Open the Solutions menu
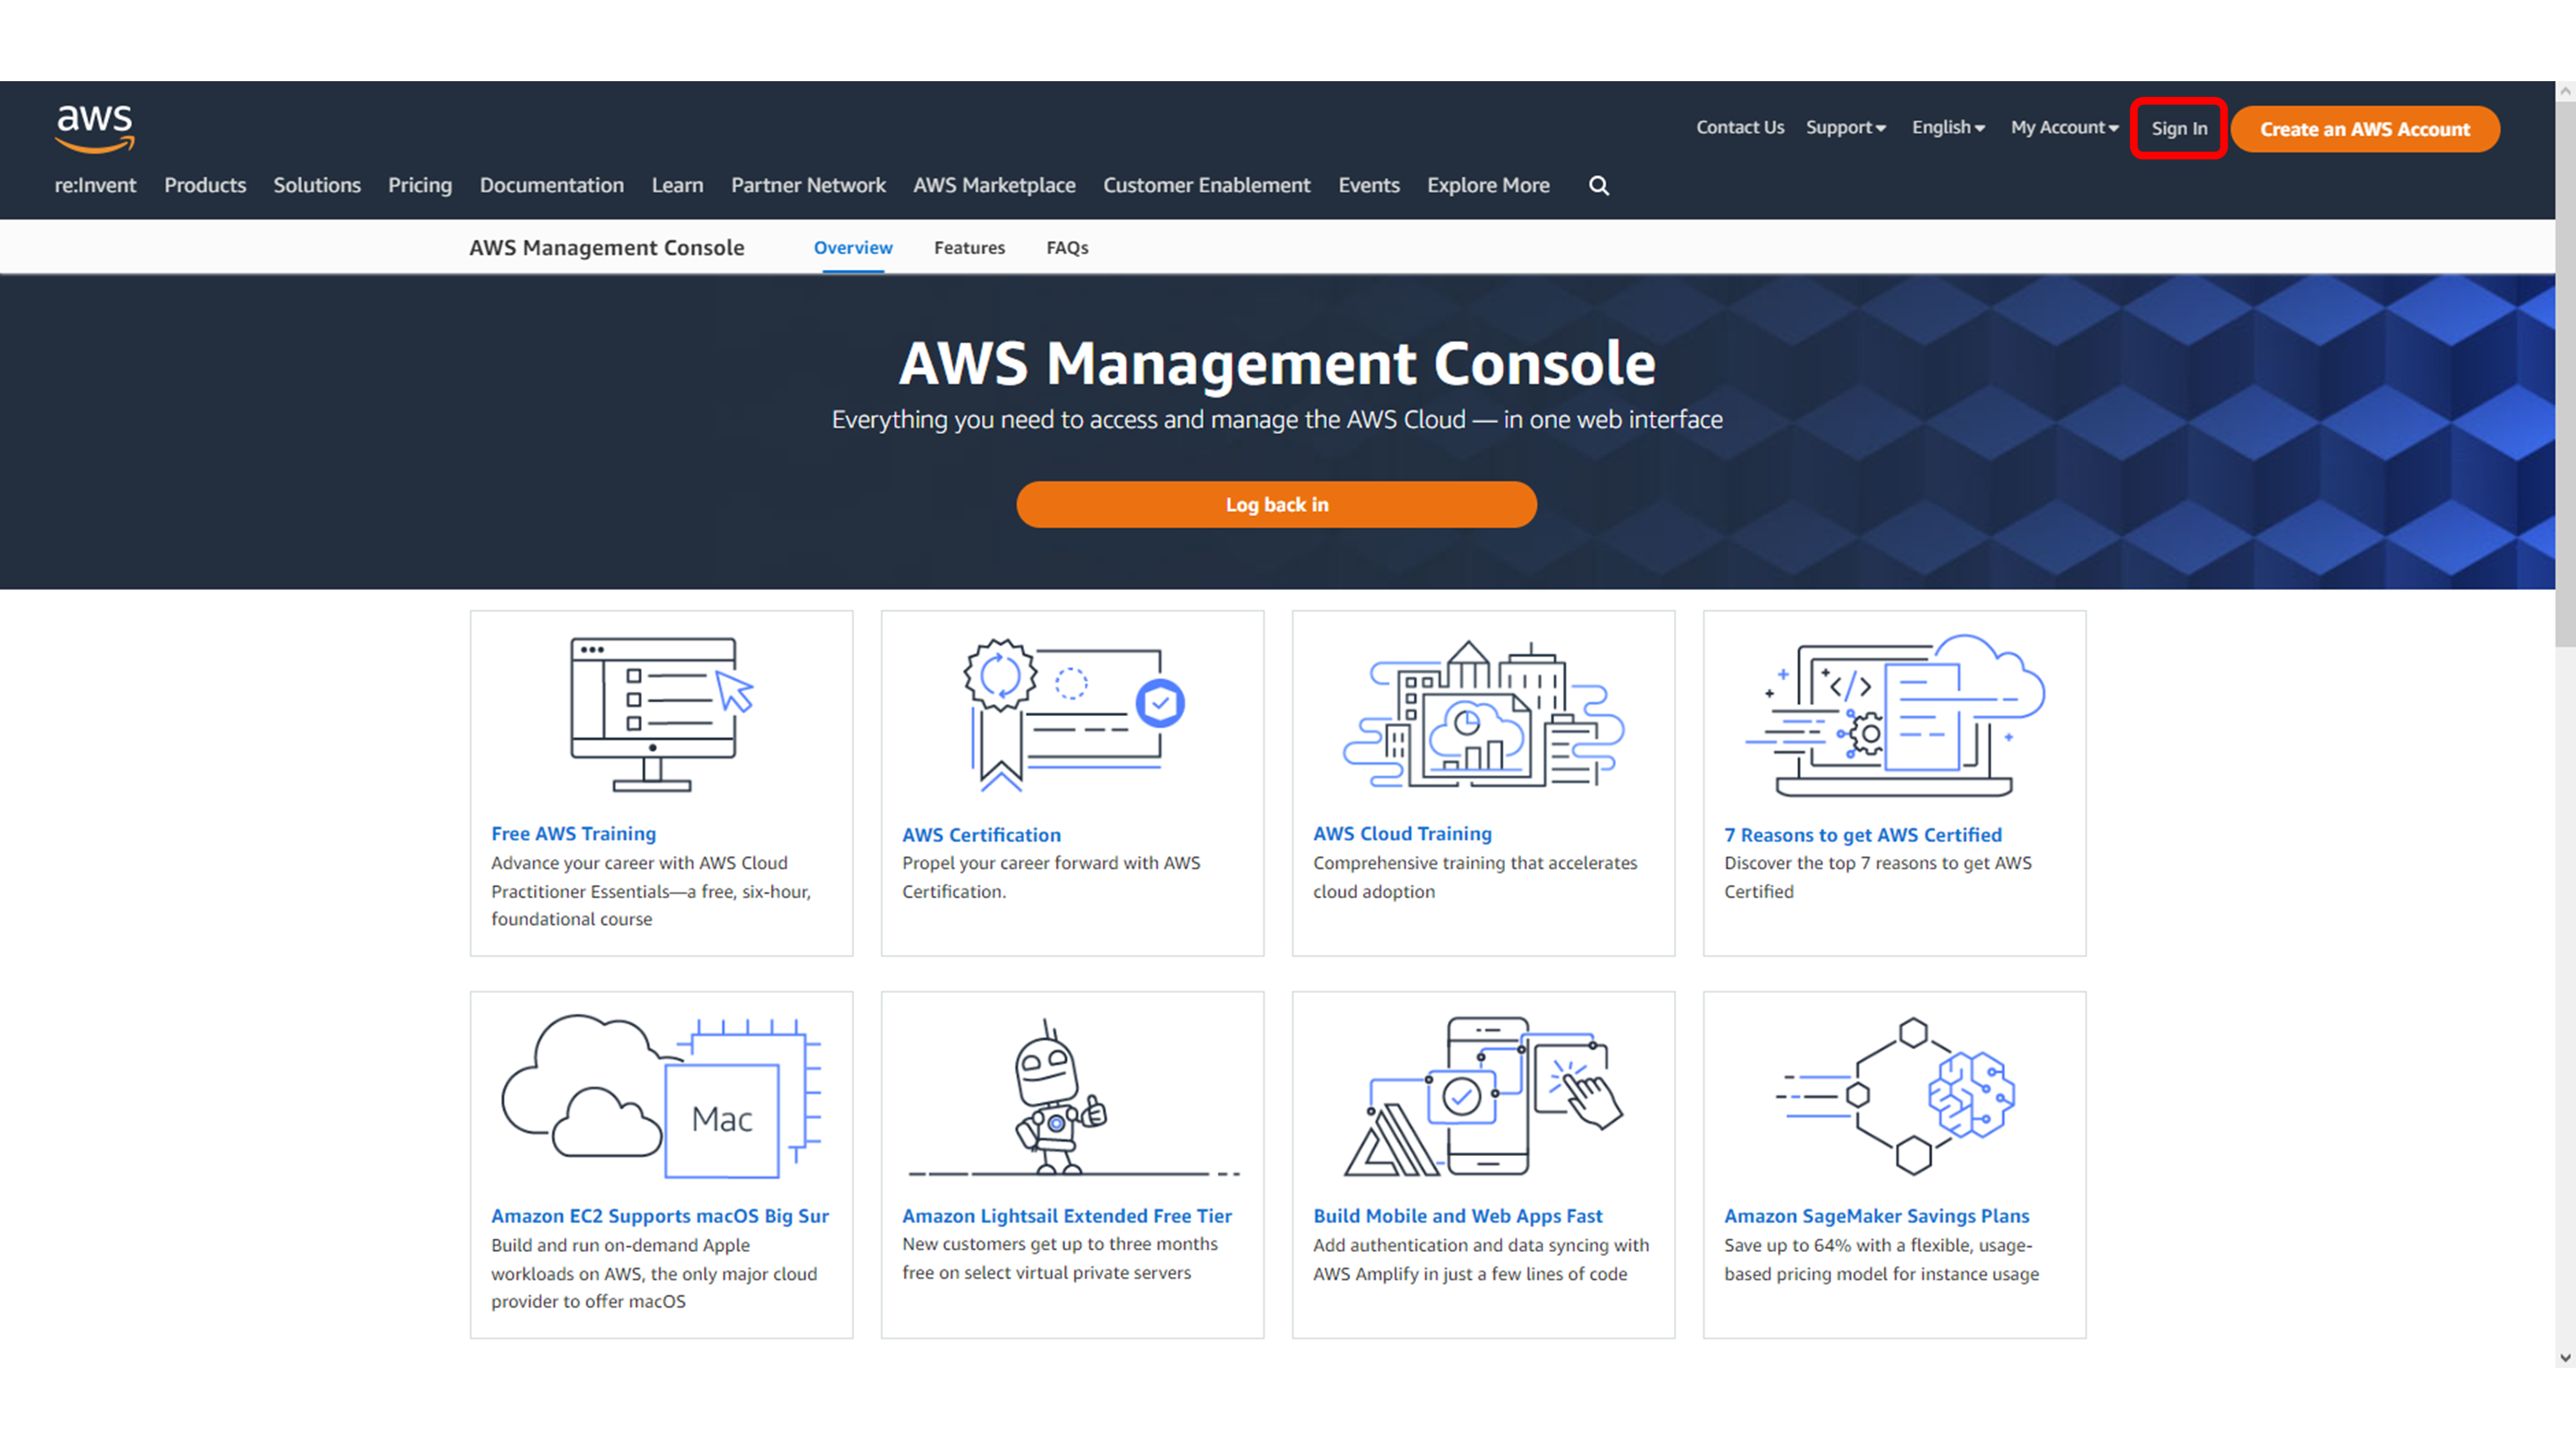This screenshot has height=1449, width=2576. 317,186
